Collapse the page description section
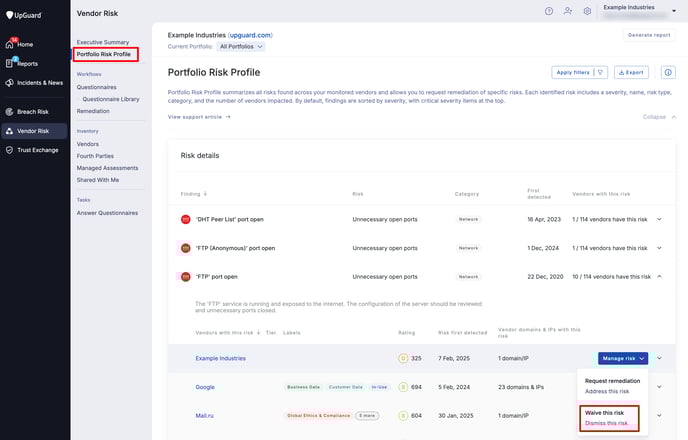The width and height of the screenshot is (688, 440). pyautogui.click(x=659, y=117)
